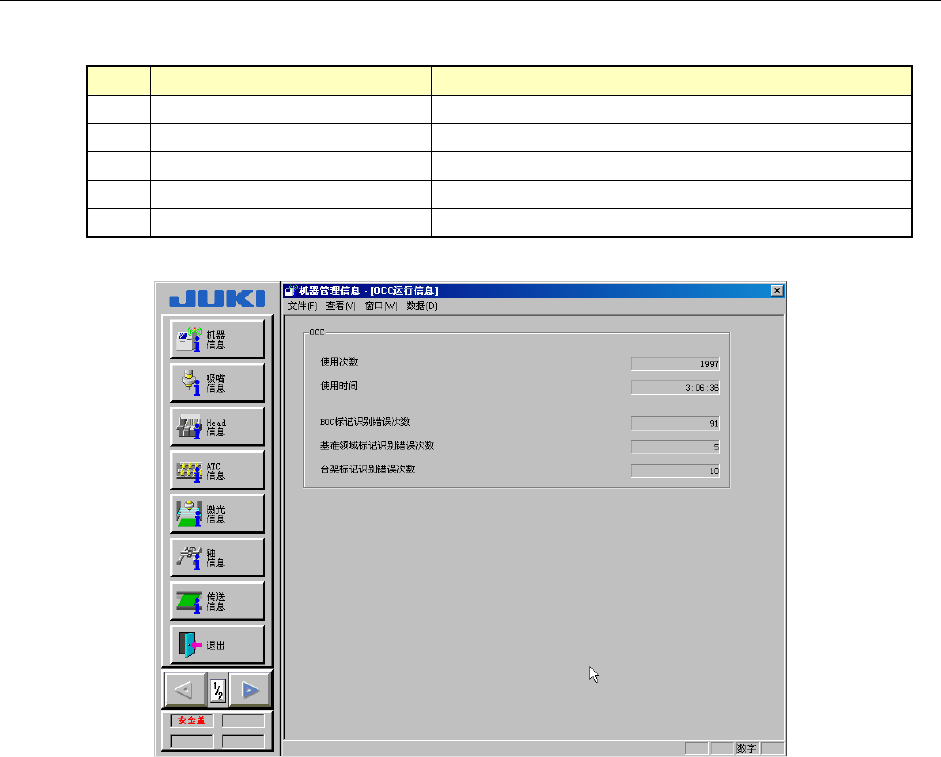
Task: Open 激光信息 laser info panel
Action: coord(217,514)
